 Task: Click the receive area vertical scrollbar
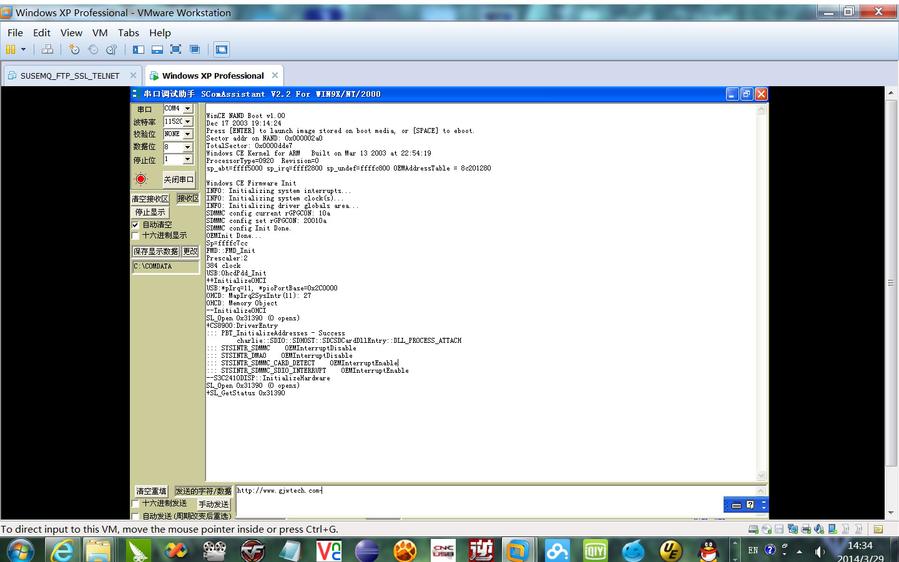click(761, 292)
